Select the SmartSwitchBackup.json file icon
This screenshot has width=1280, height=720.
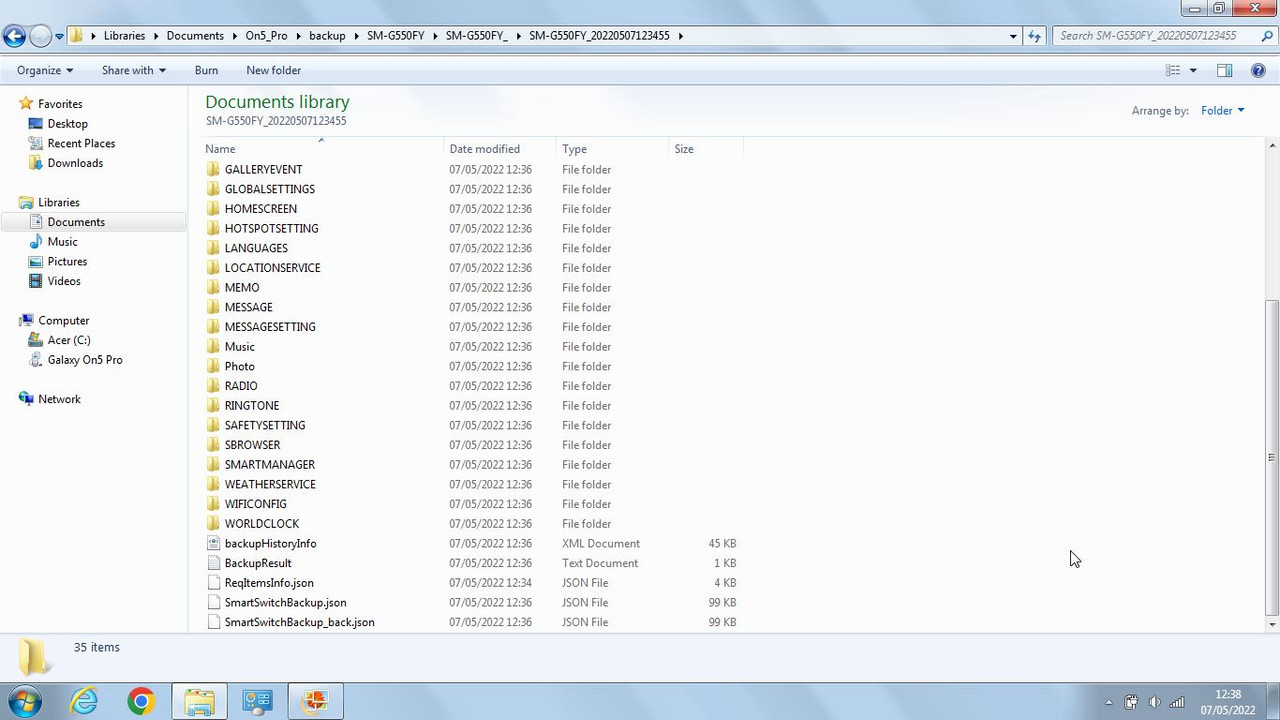pos(213,602)
